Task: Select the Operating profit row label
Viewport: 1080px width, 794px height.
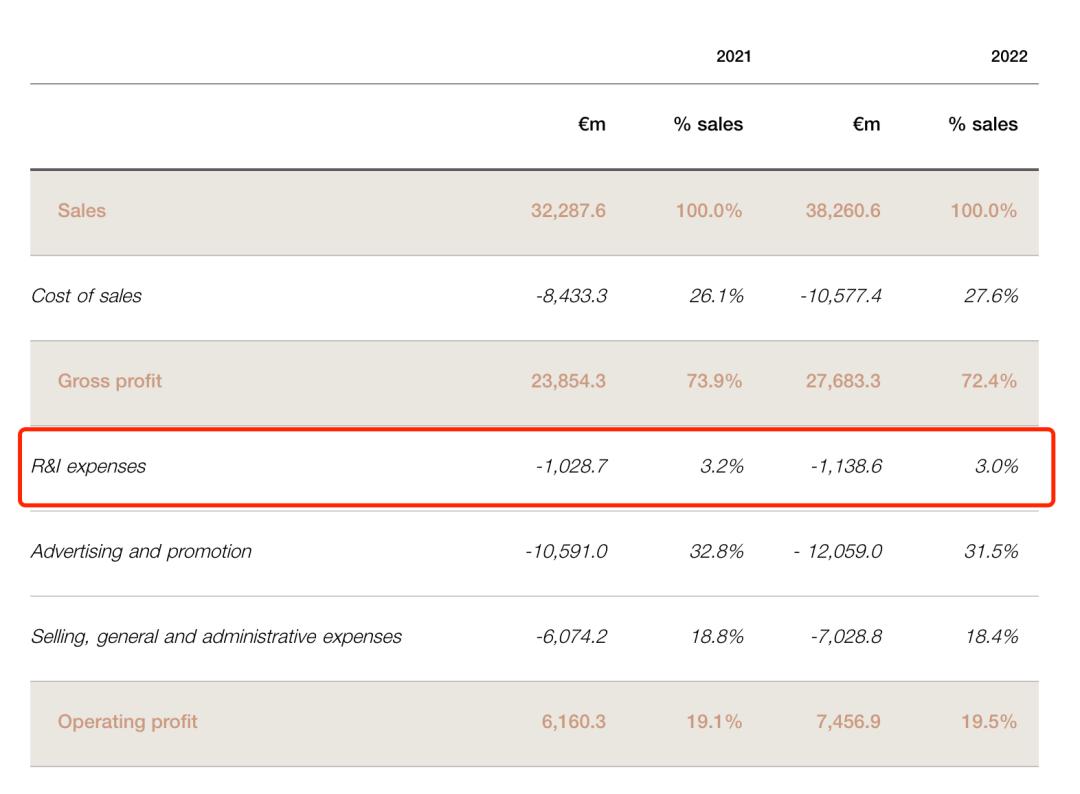Action: [x=128, y=722]
